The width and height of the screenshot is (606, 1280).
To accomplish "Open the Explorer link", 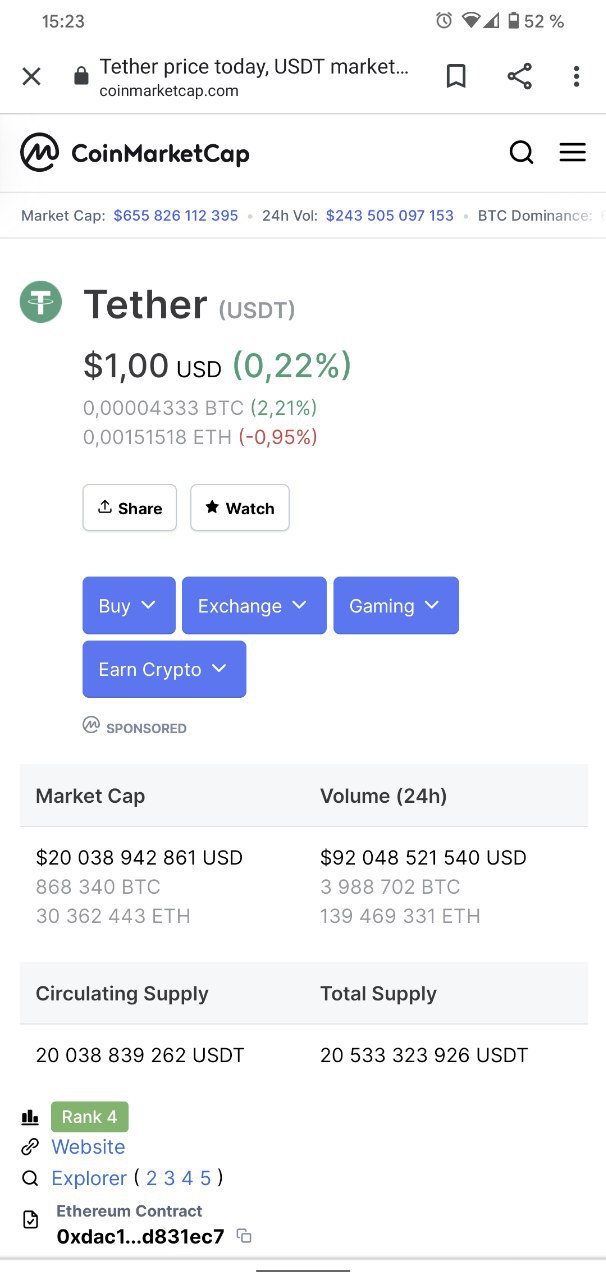I will coord(89,1178).
